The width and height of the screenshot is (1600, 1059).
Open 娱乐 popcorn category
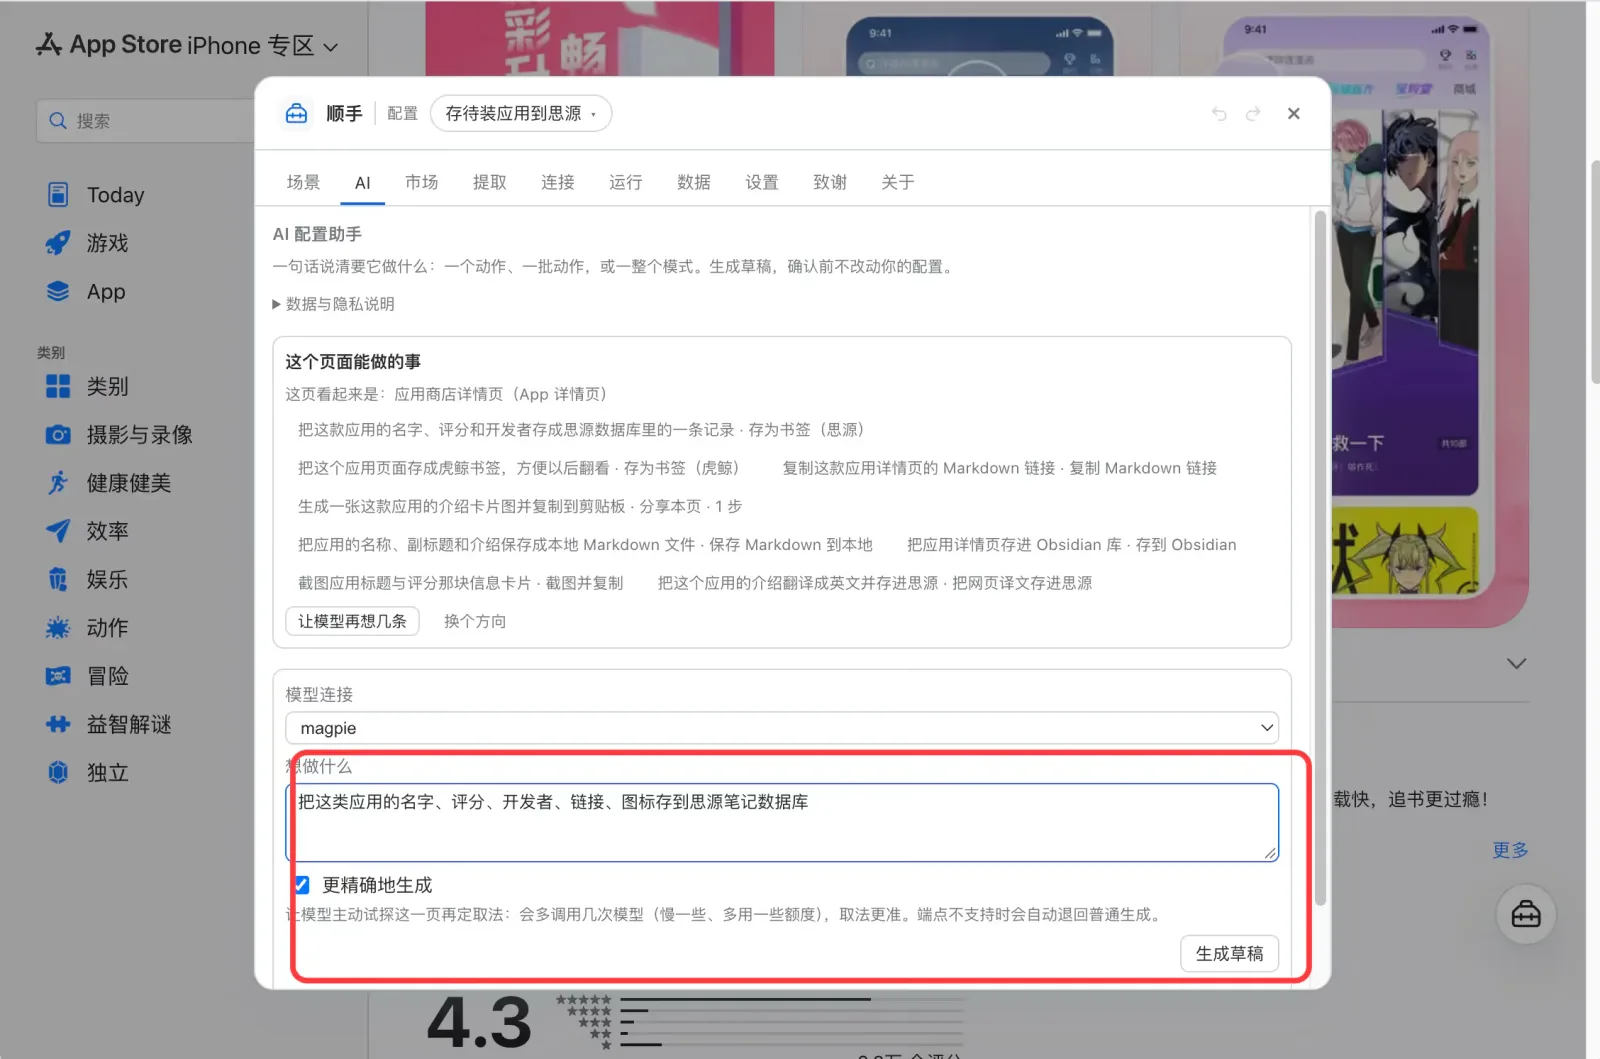(x=58, y=579)
